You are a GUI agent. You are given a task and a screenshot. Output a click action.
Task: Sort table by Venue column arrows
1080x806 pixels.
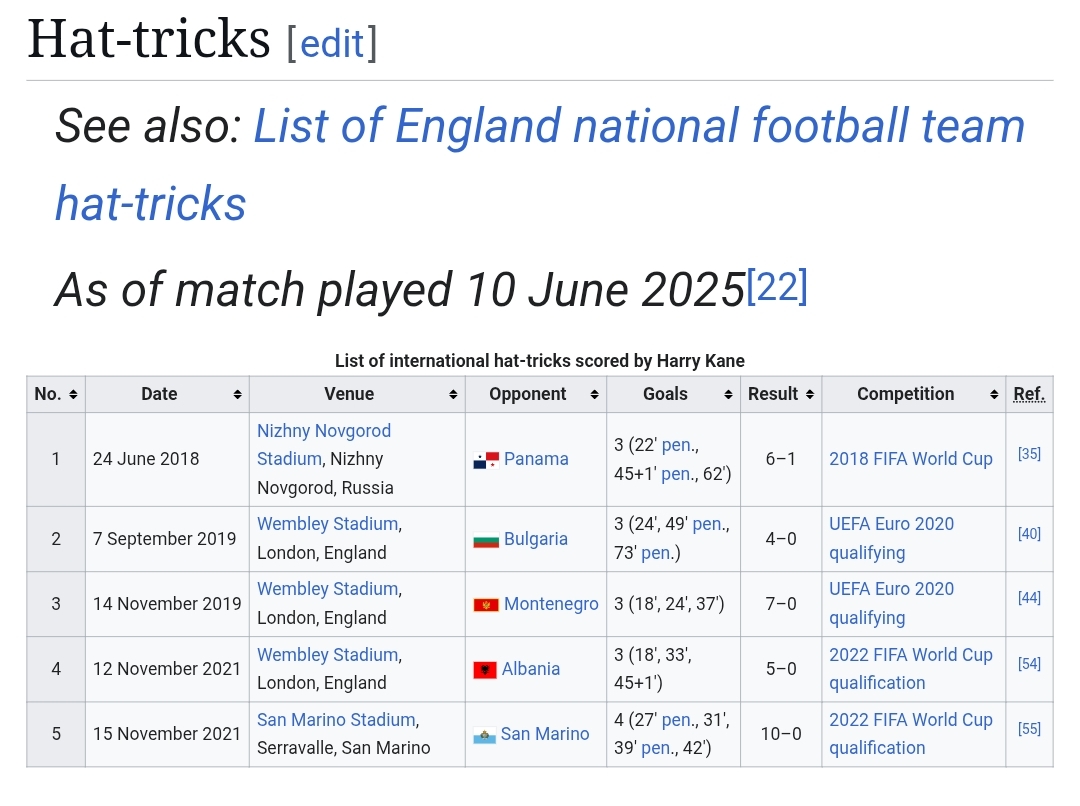tap(453, 395)
